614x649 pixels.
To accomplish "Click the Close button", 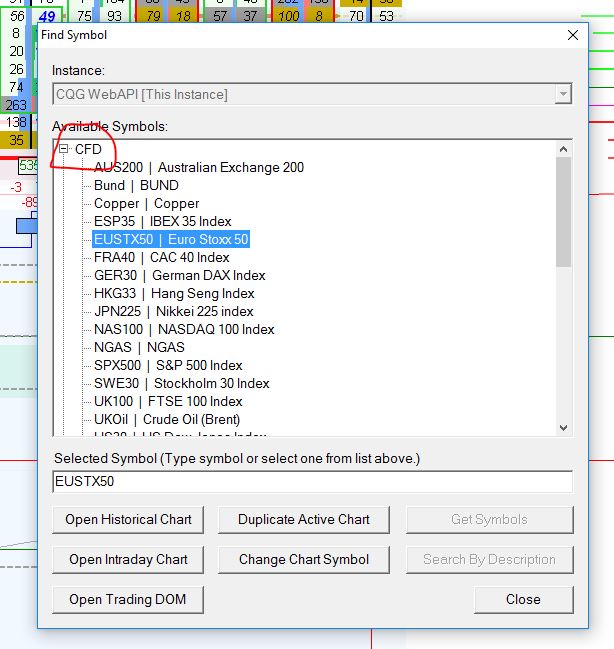I will [x=523, y=599].
